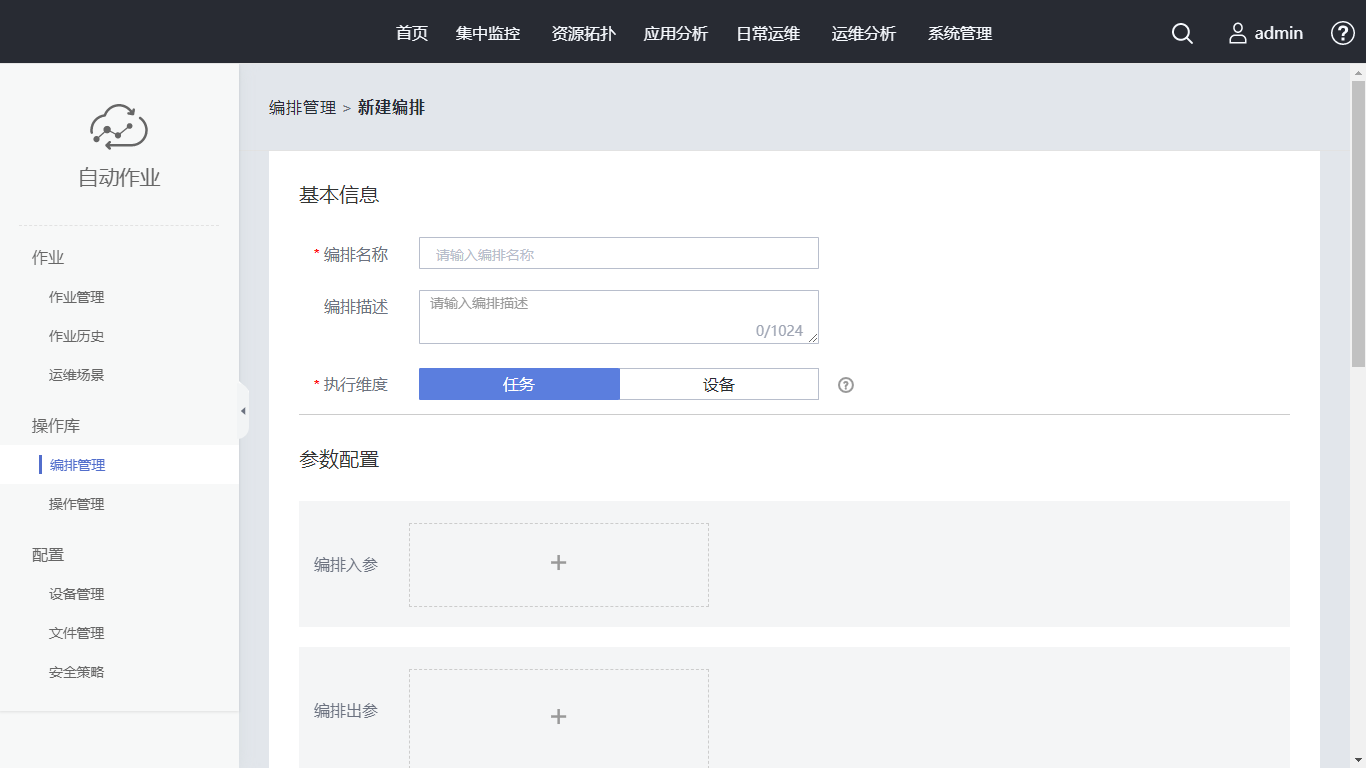Open the 日常运维 top menu
Screen dimensions: 1366x768
(x=768, y=34)
